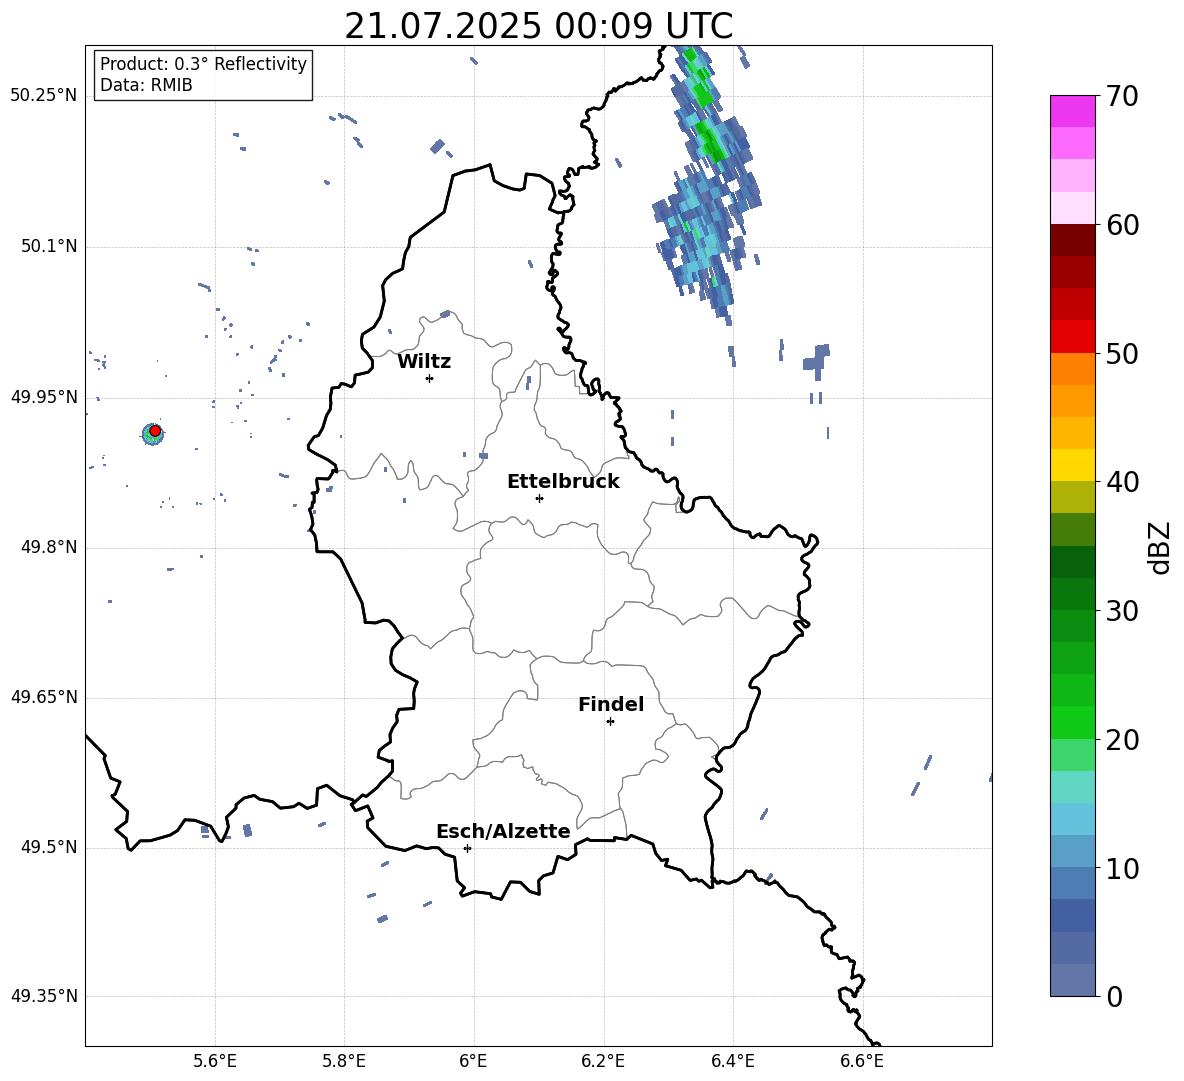1184x1081 pixels.
Task: Click the colorbar tick label 10
Action: pos(1123,868)
